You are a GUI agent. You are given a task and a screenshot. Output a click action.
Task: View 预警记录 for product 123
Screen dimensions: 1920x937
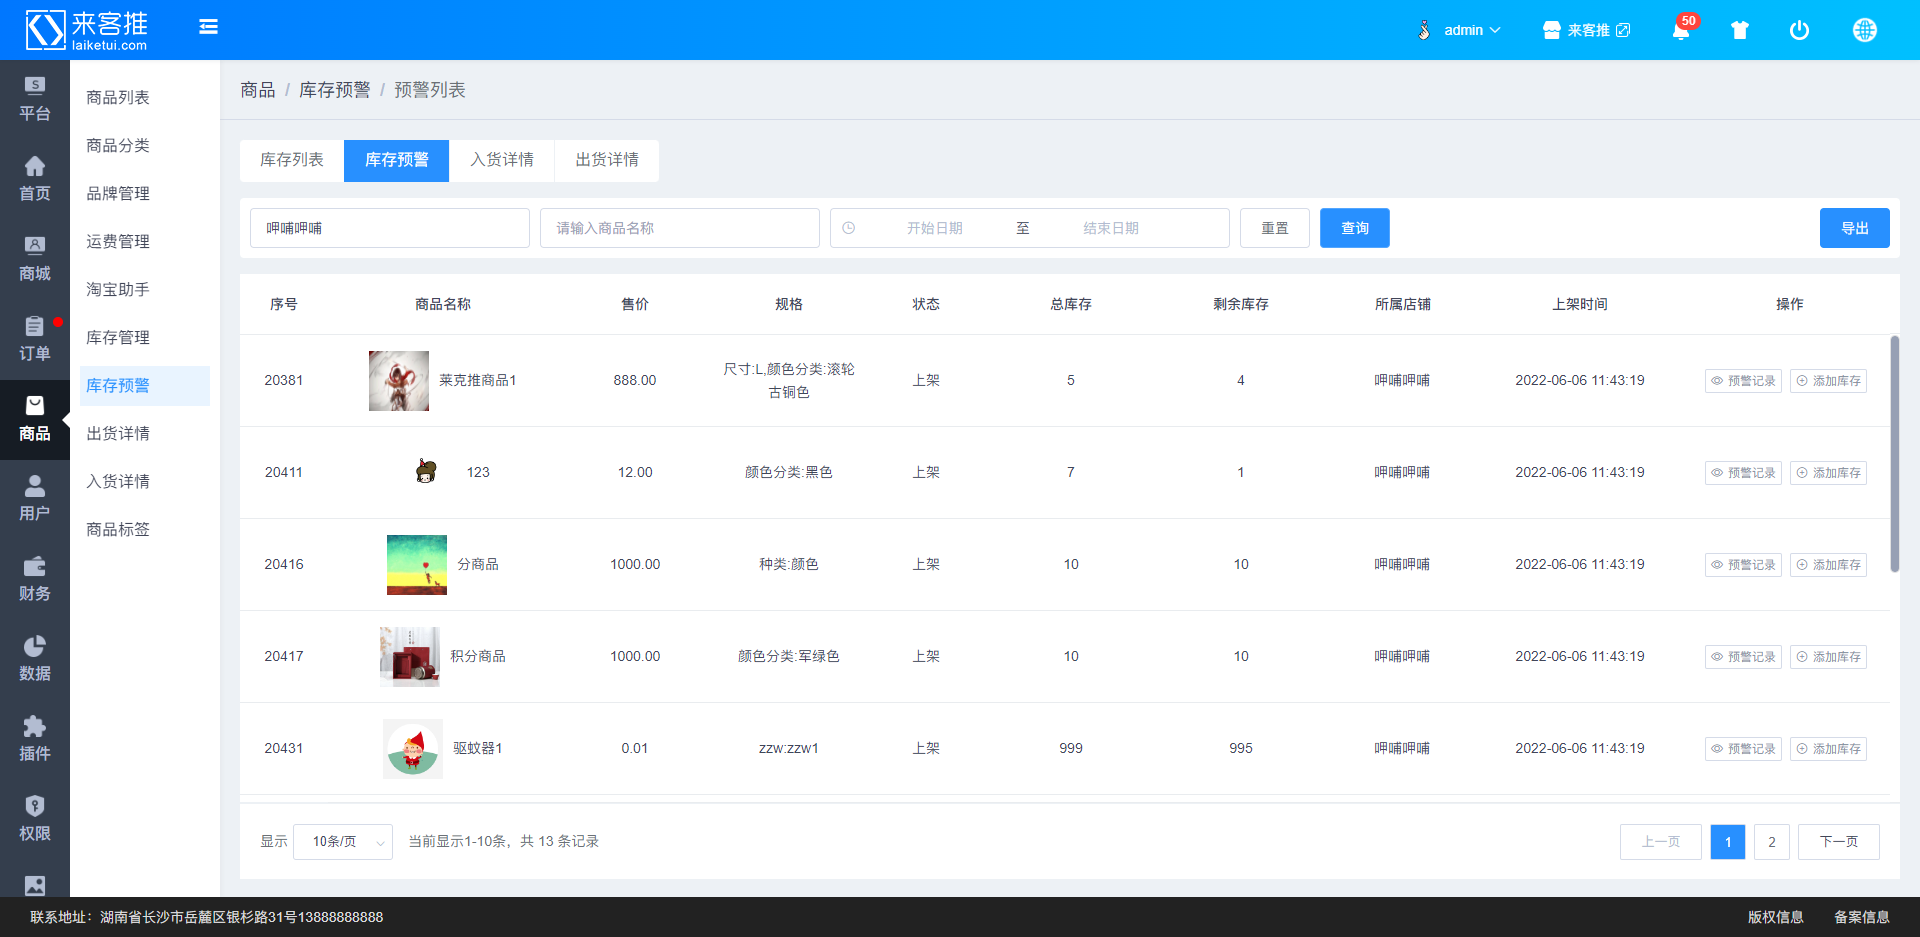point(1743,473)
